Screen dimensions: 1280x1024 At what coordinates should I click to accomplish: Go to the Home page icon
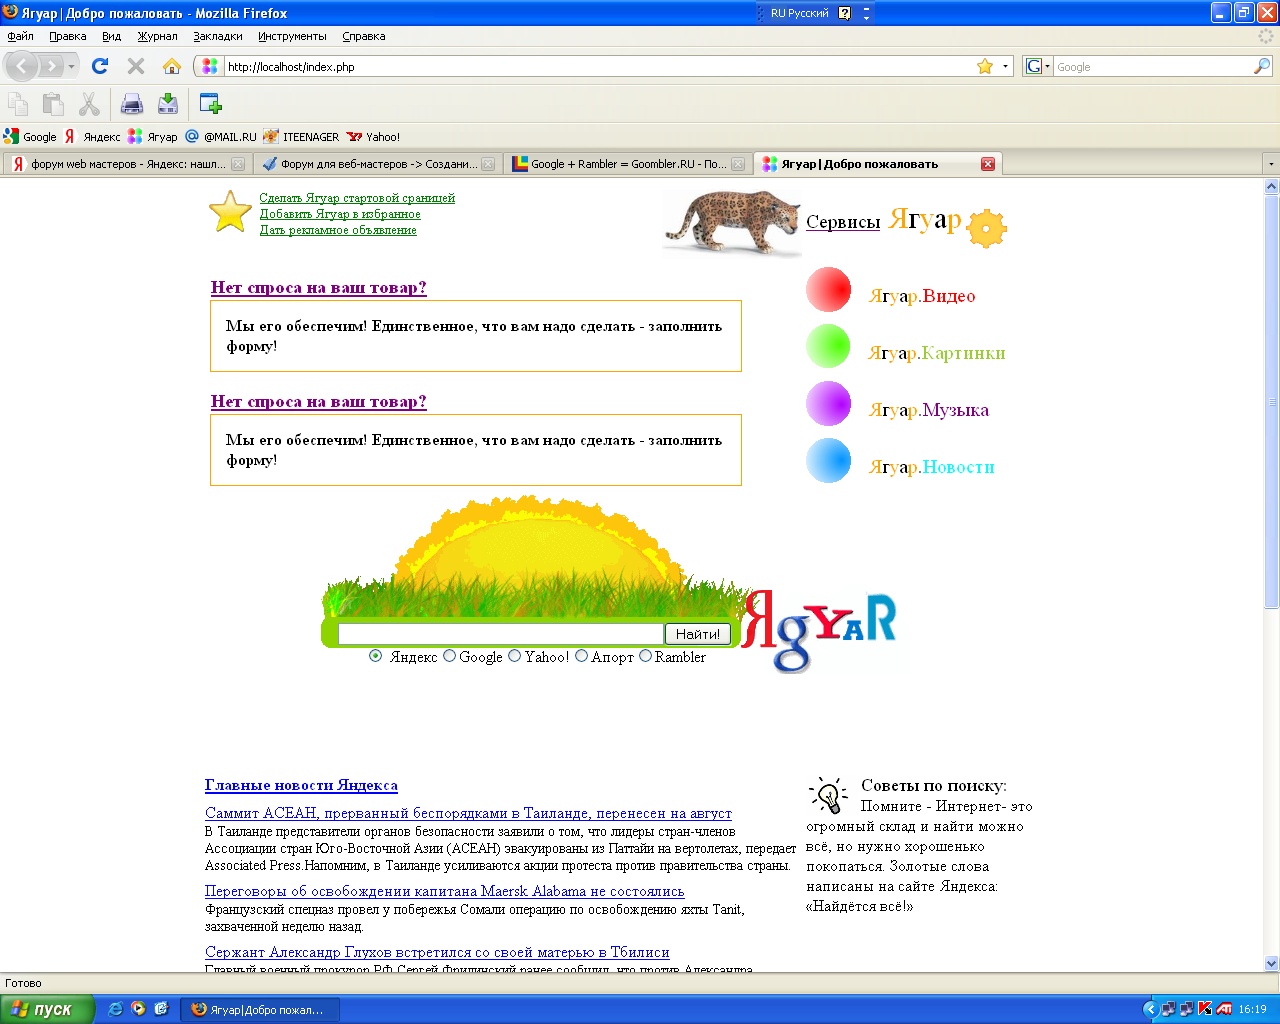(x=172, y=66)
